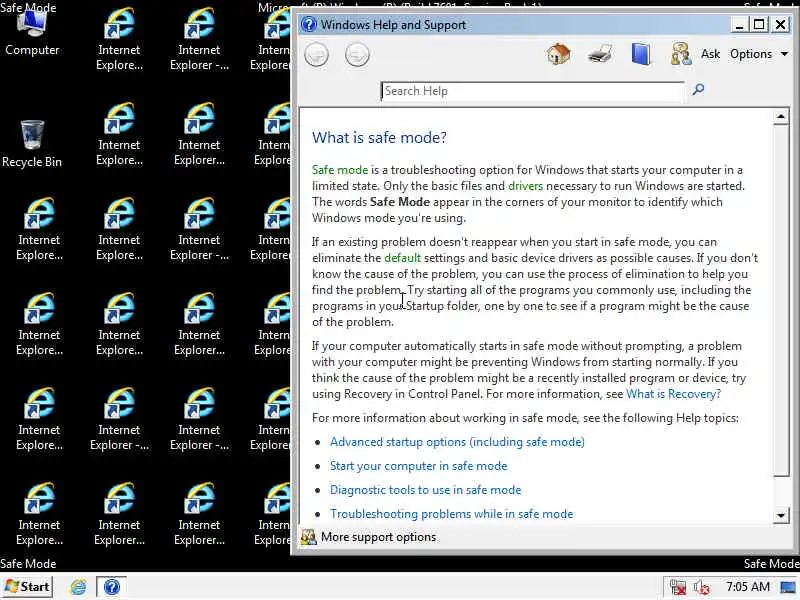The image size is (800, 600).
Task: Select Internet Explorer shortcut immediately right of Computer
Action: click(119, 39)
